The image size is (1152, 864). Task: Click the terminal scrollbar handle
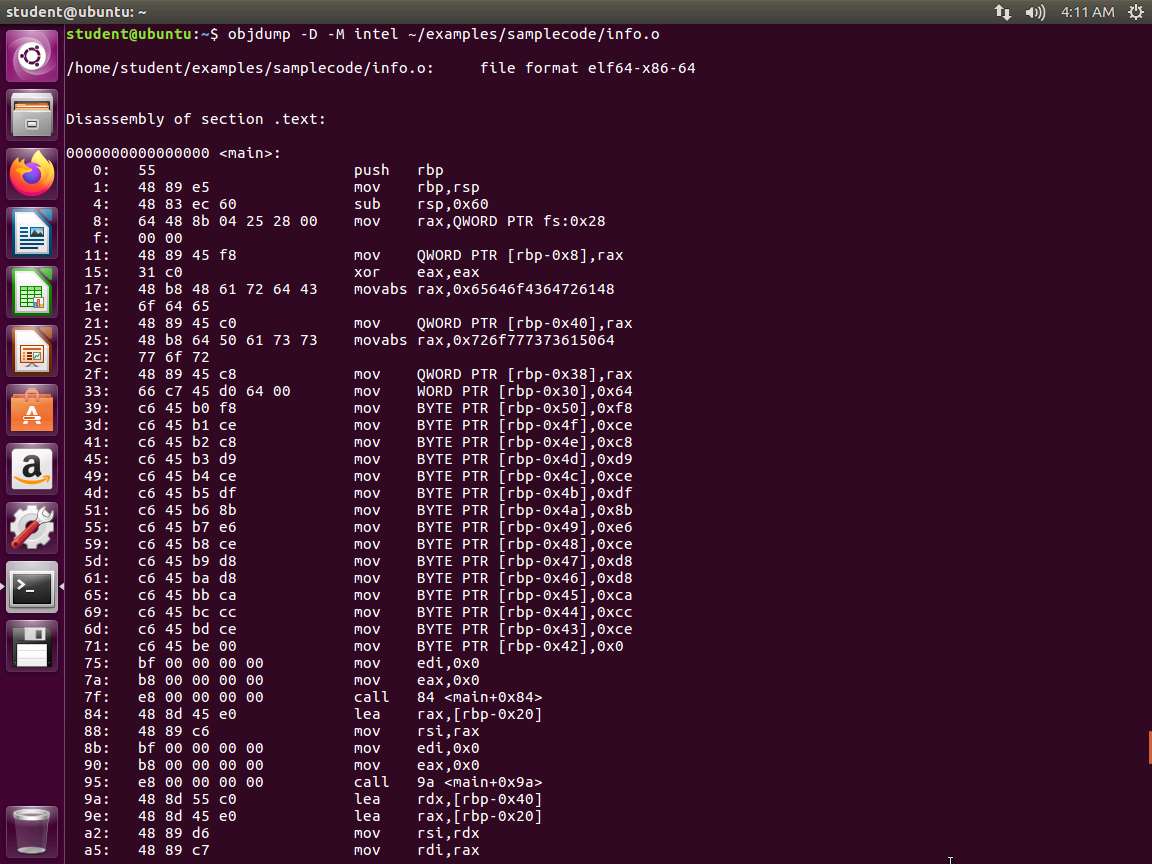[1149, 746]
